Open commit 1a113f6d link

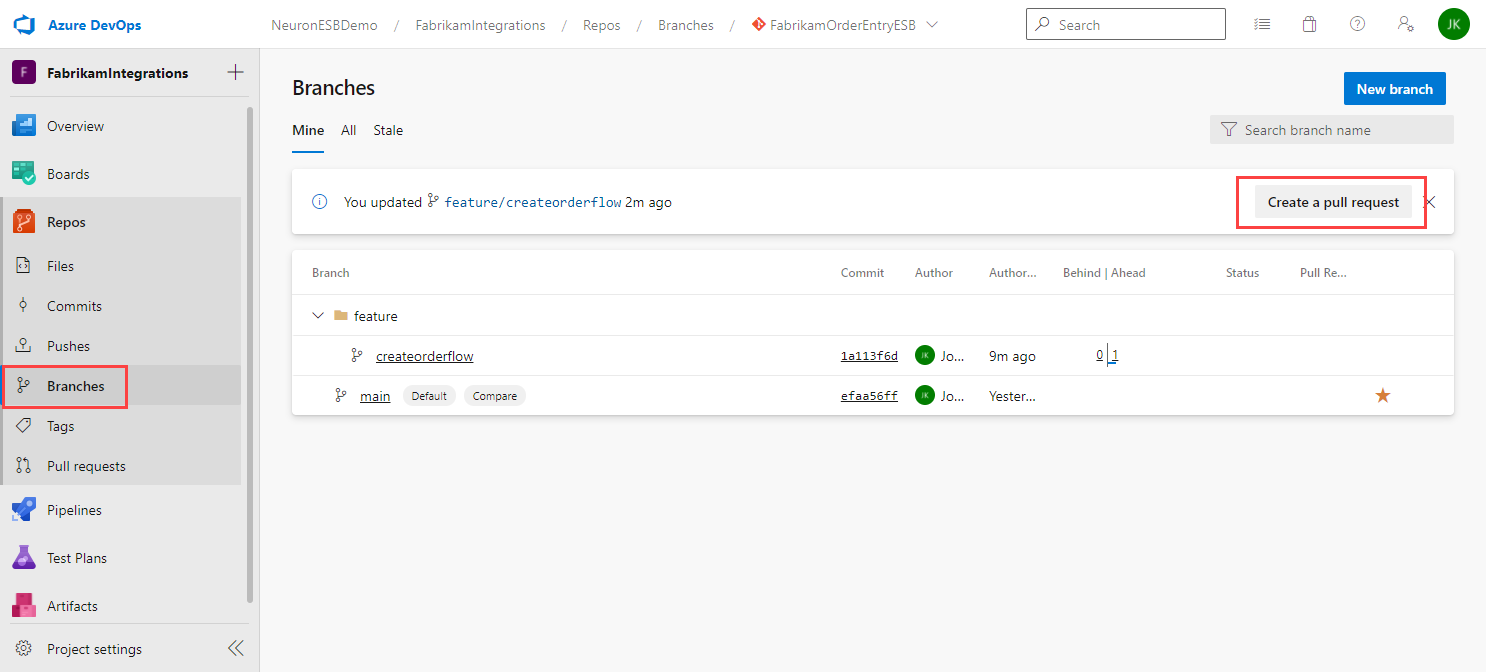click(x=869, y=356)
